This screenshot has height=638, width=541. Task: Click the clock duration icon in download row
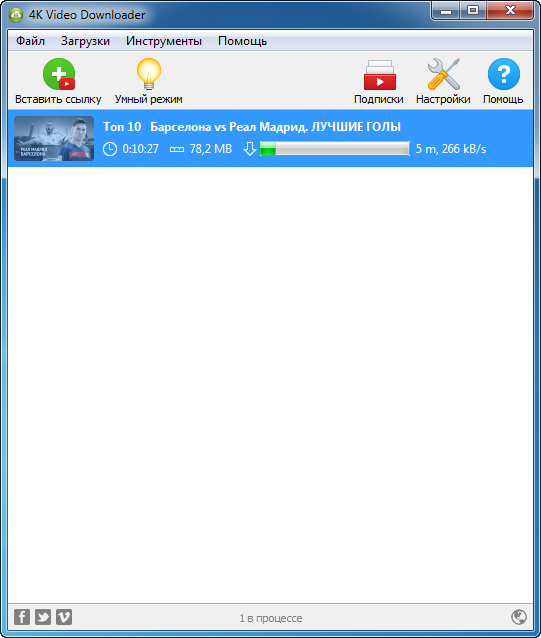(x=110, y=149)
